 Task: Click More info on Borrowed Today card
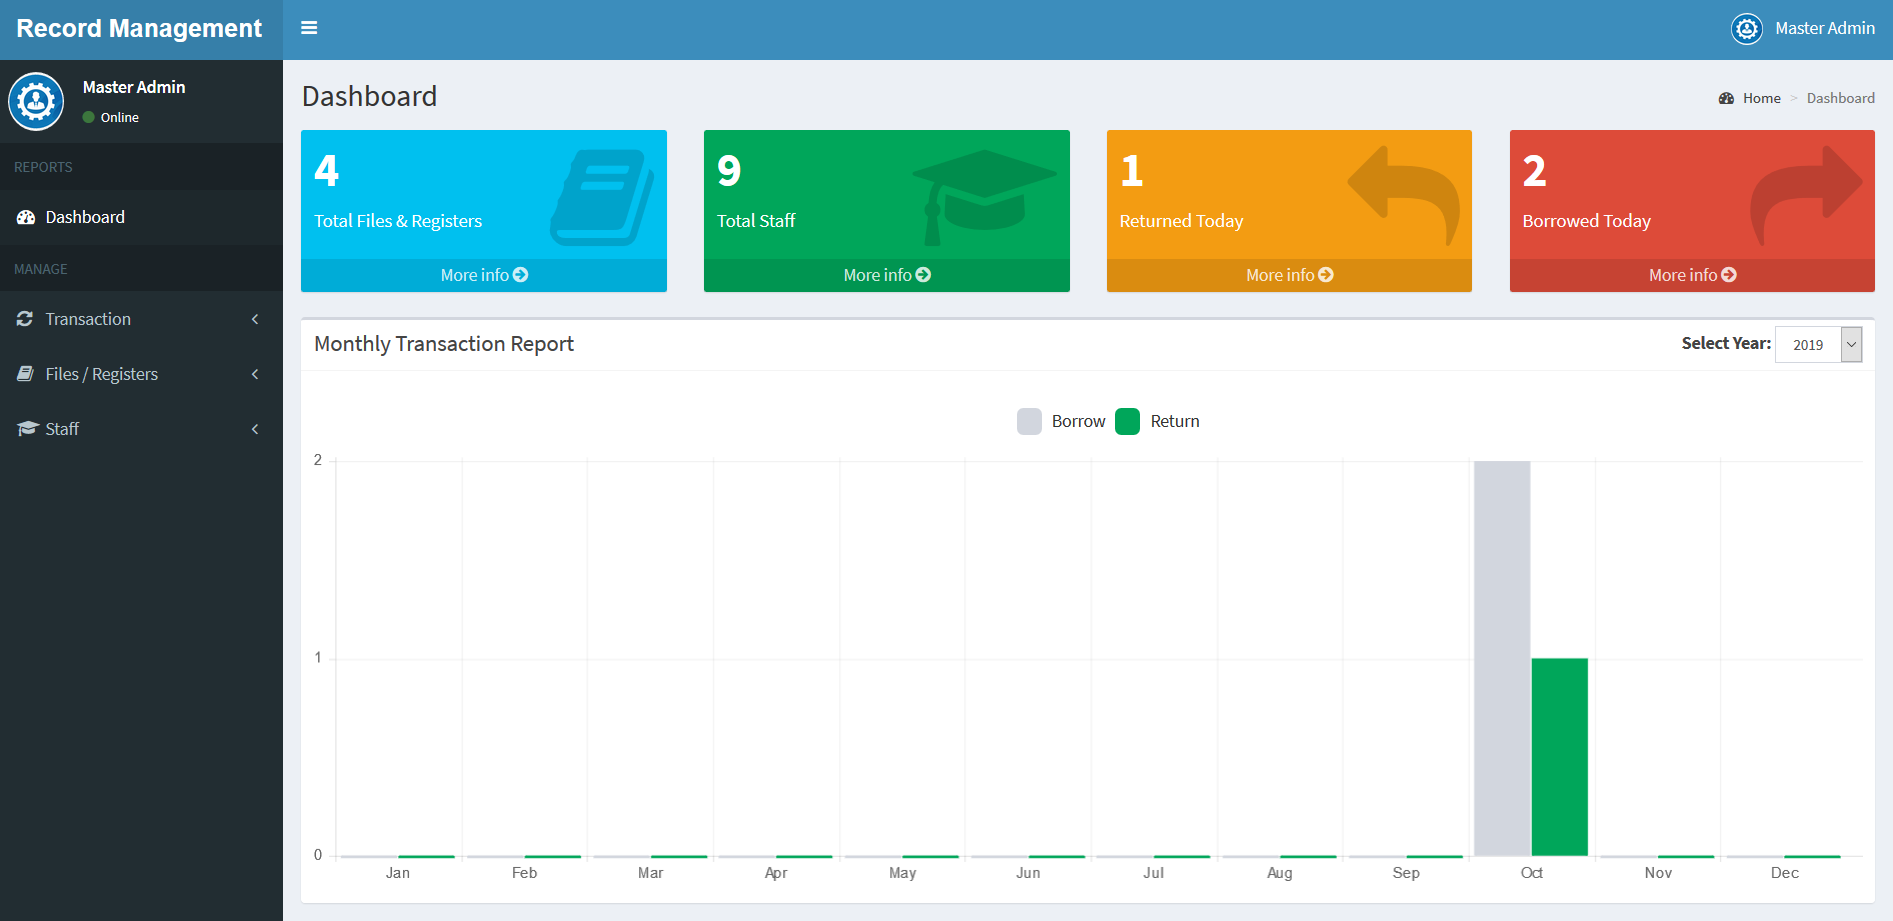click(x=1691, y=274)
